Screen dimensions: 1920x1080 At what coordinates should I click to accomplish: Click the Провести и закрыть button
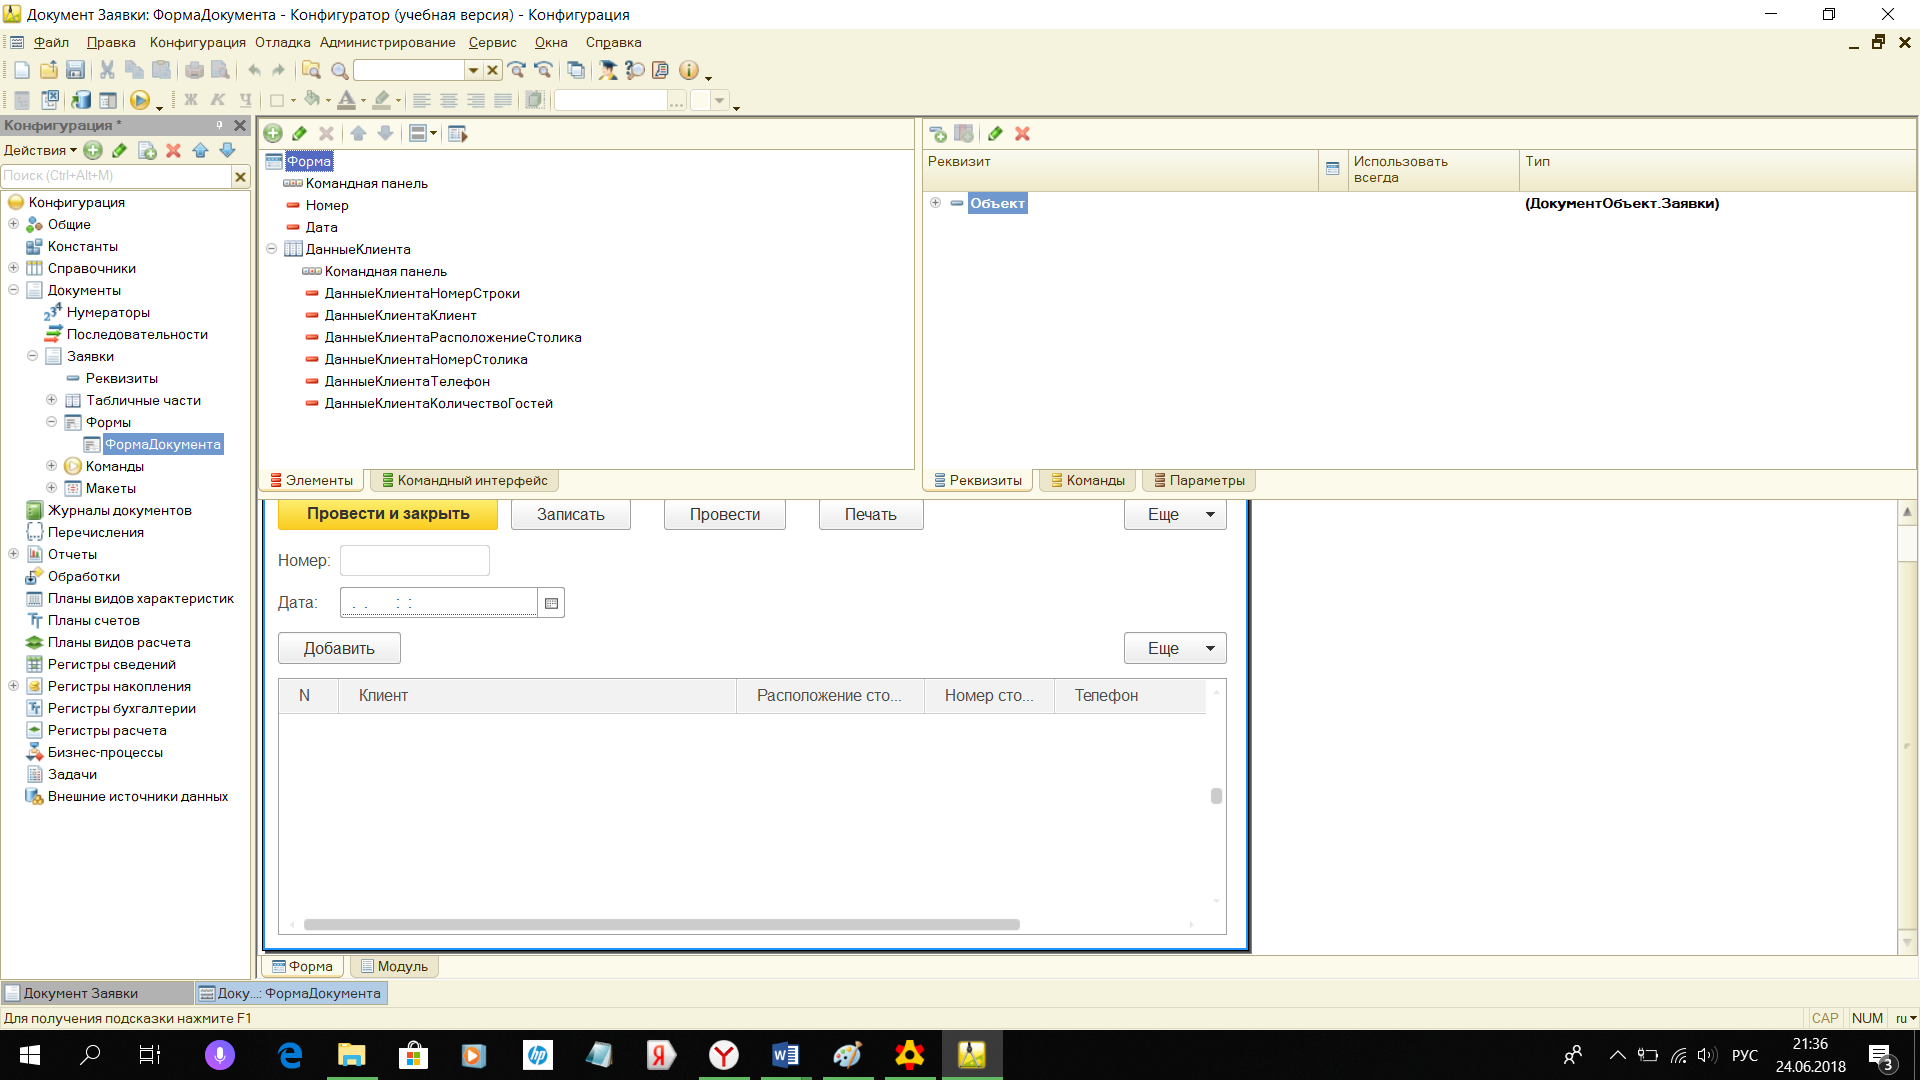click(388, 514)
